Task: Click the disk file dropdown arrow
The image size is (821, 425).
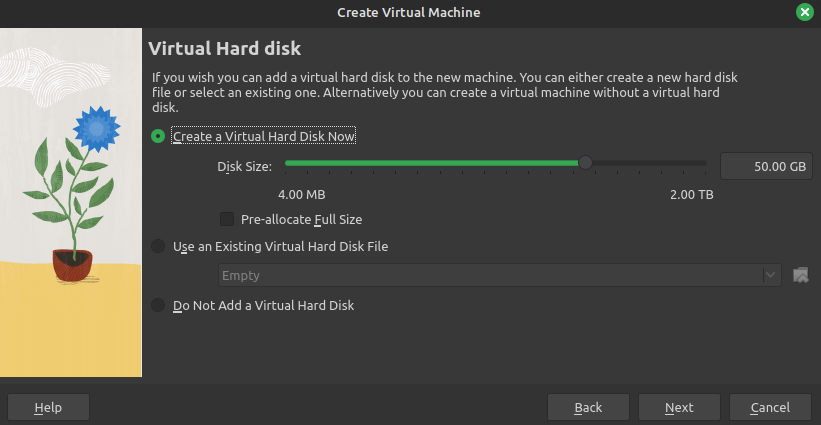Action: coord(770,275)
